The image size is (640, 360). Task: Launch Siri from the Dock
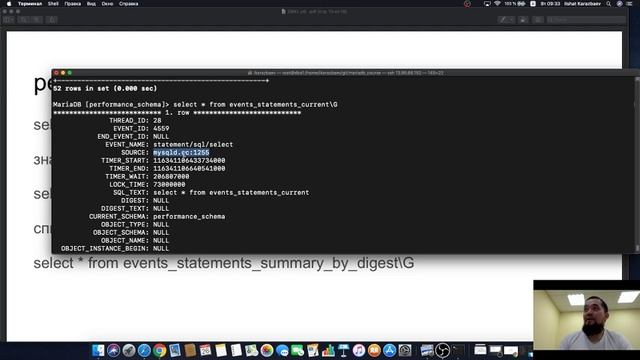click(x=113, y=350)
